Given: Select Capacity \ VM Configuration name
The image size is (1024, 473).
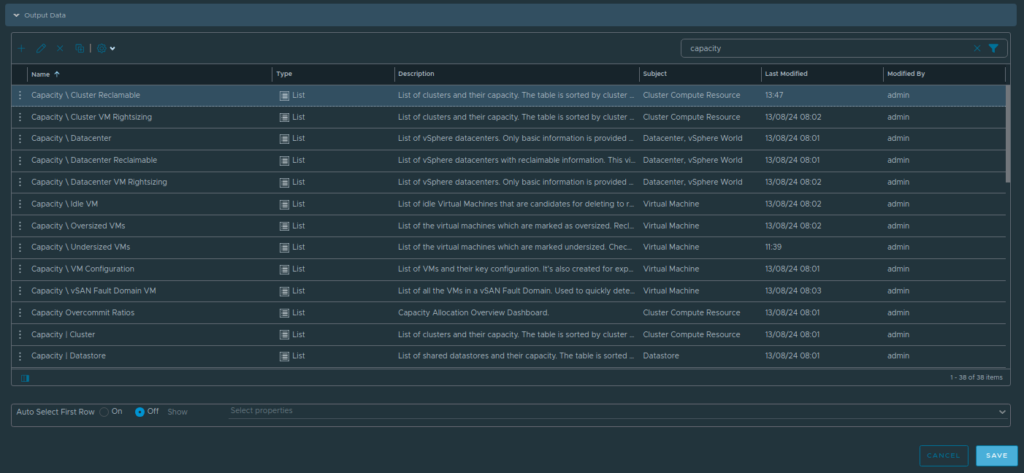Looking at the screenshot, I should tap(83, 269).
